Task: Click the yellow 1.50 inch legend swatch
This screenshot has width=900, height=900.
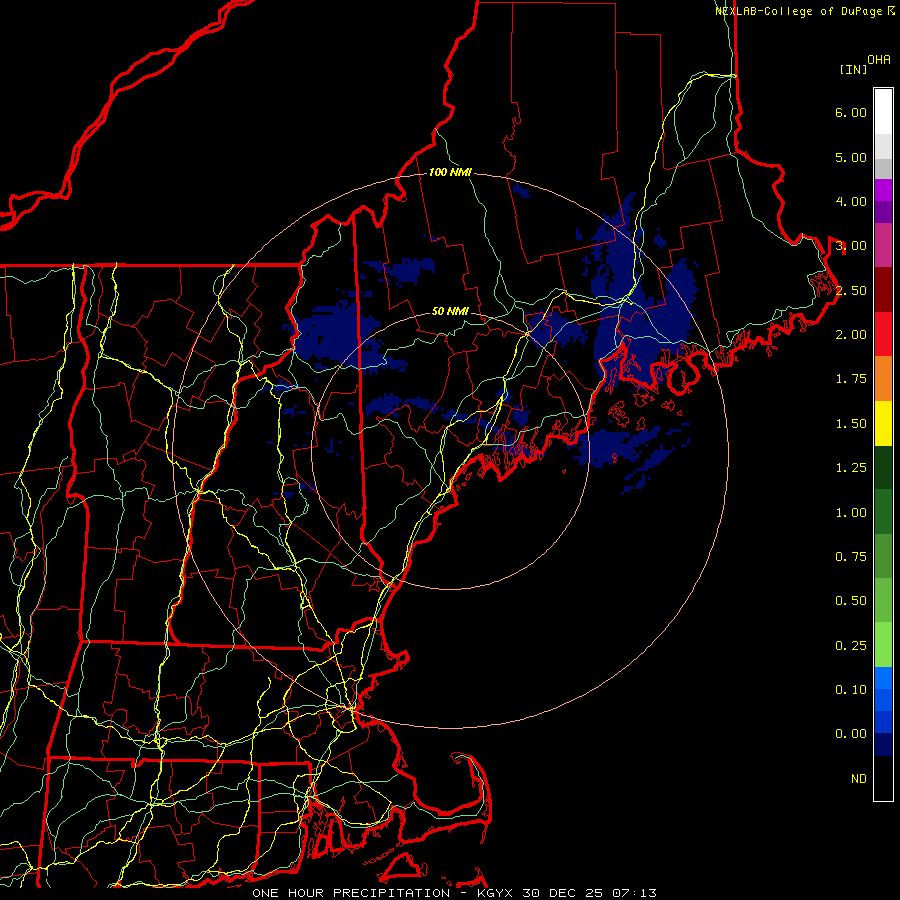Action: 883,423
